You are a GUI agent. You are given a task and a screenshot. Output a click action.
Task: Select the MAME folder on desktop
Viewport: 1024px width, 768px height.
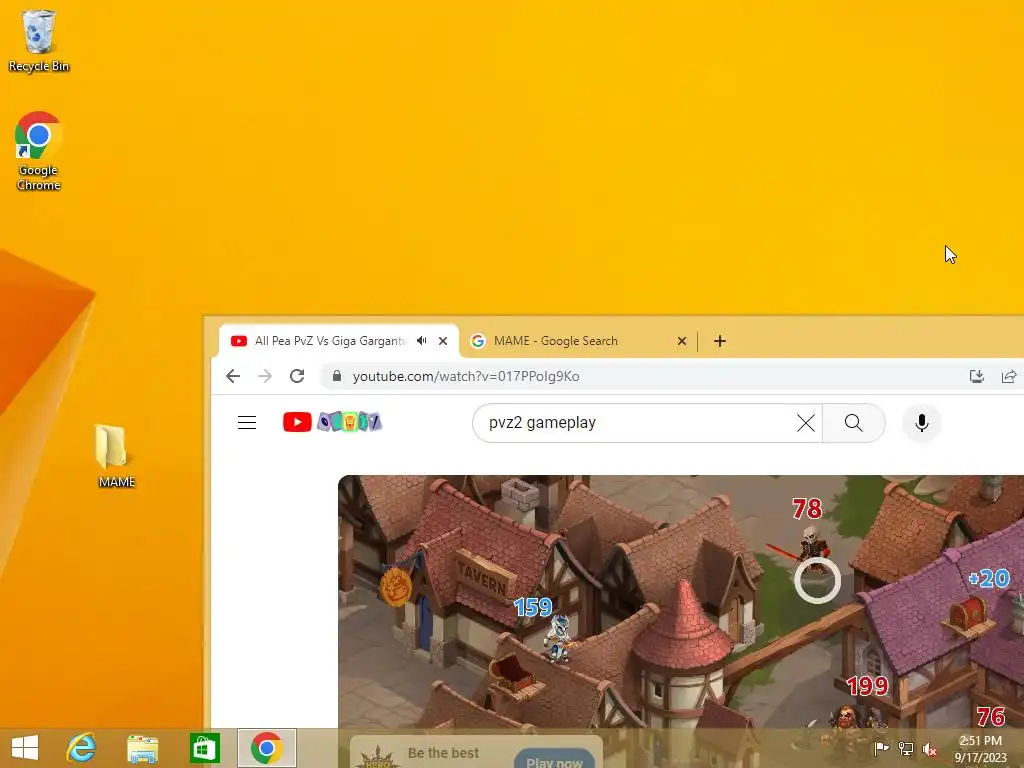coord(116,456)
